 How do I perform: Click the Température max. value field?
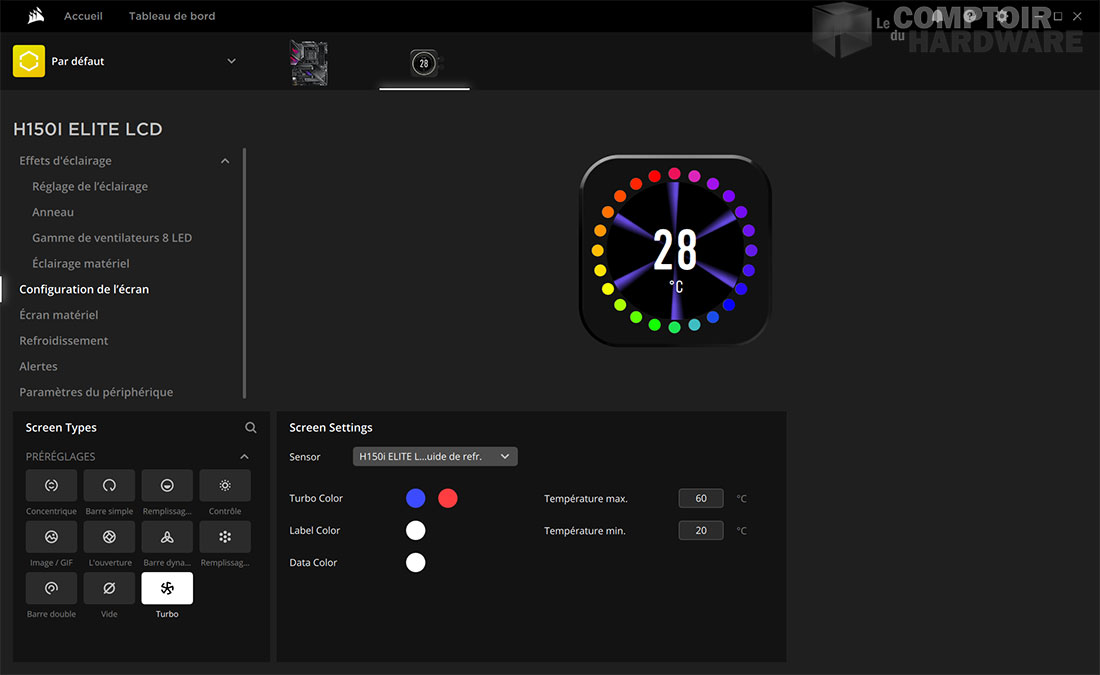click(700, 498)
